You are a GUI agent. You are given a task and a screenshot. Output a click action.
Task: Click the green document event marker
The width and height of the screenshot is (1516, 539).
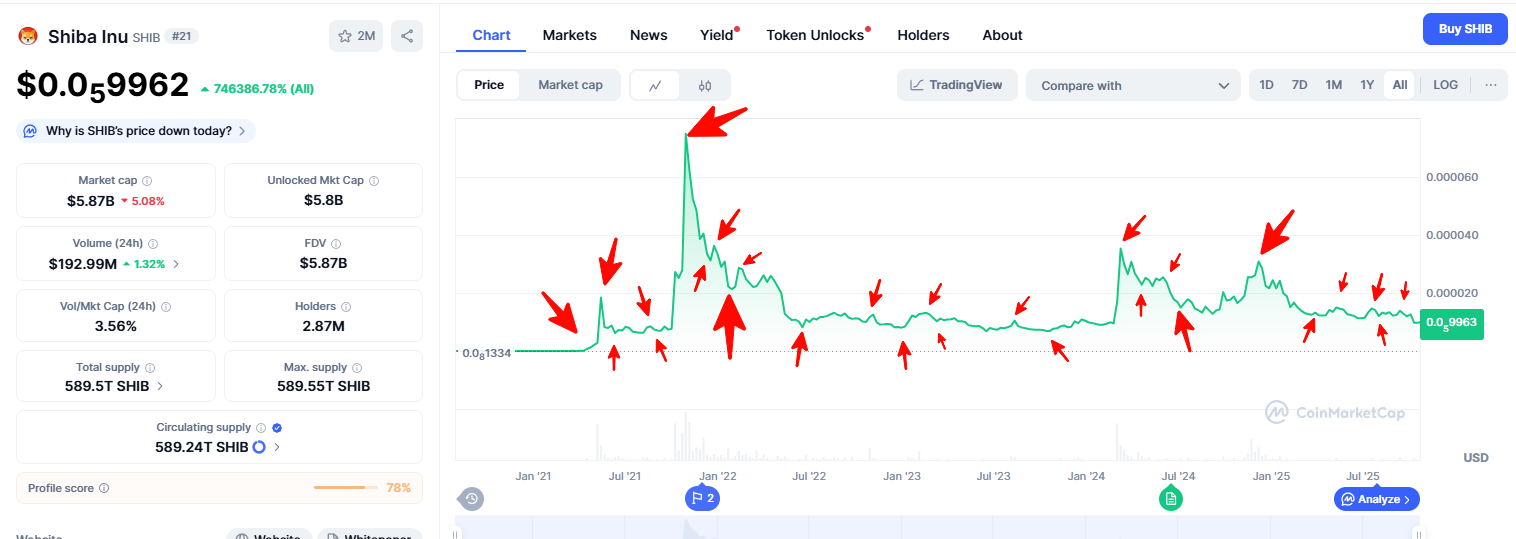coord(1171,498)
